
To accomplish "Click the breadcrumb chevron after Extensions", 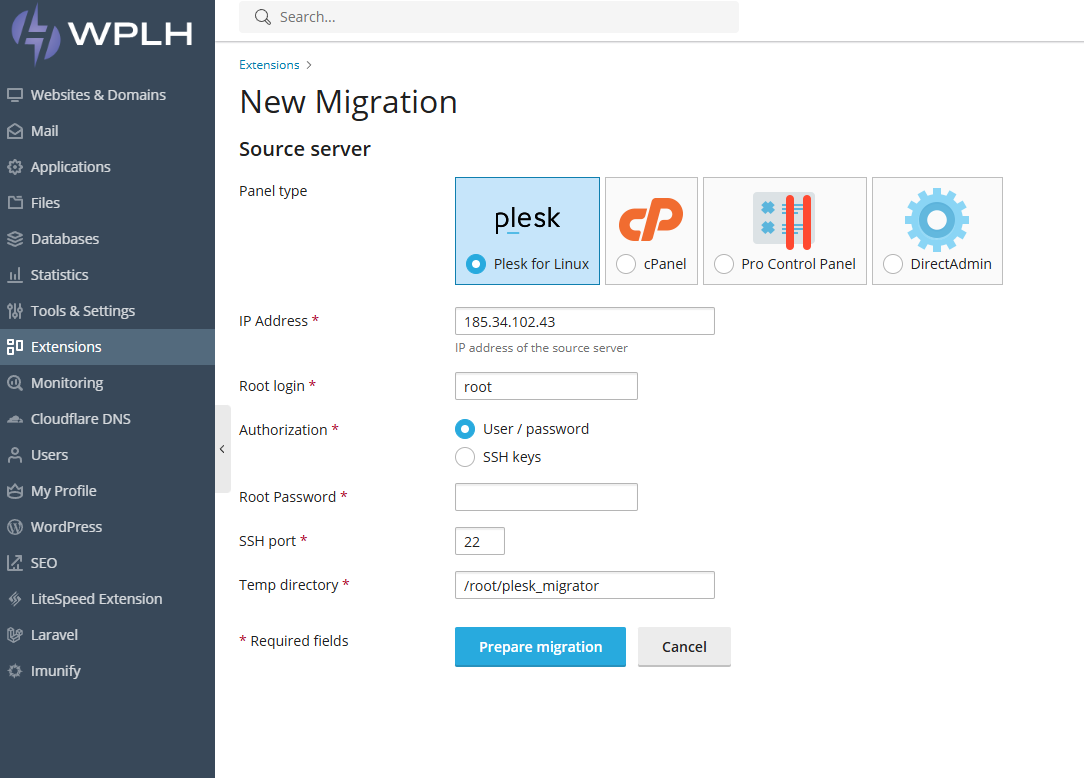I will coord(309,65).
